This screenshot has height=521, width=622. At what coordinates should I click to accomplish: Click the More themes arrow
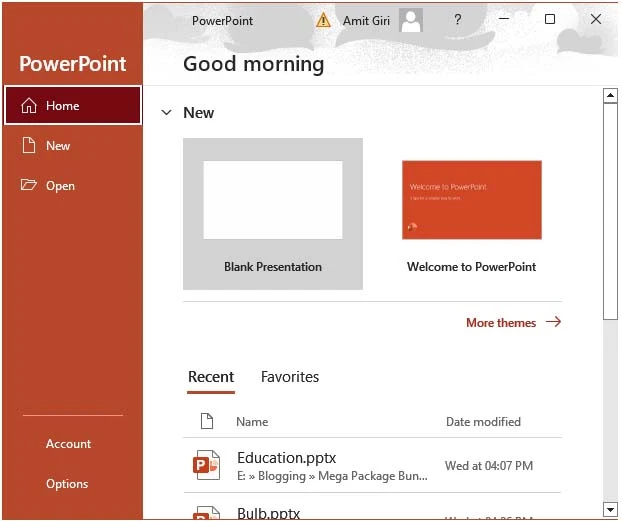(553, 321)
